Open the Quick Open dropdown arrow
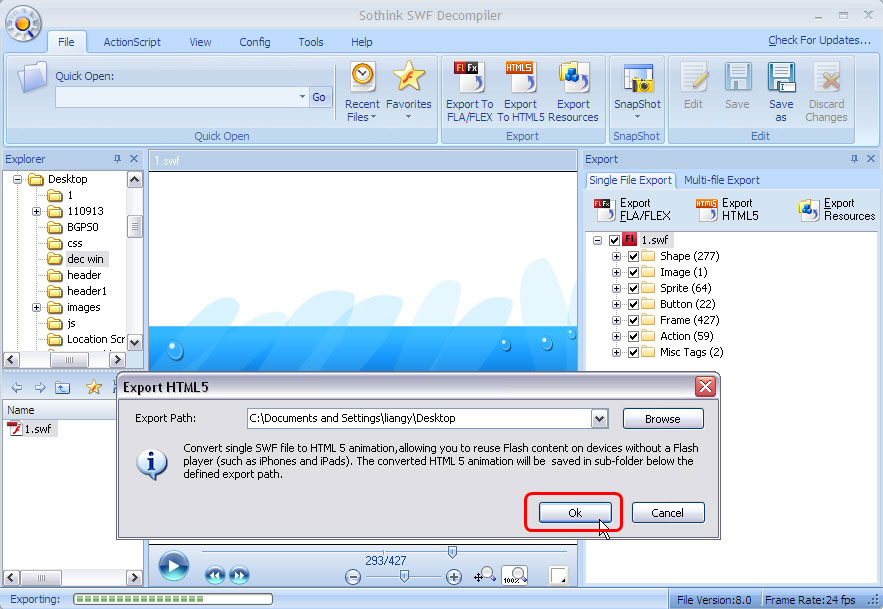This screenshot has width=883, height=609. tap(302, 97)
